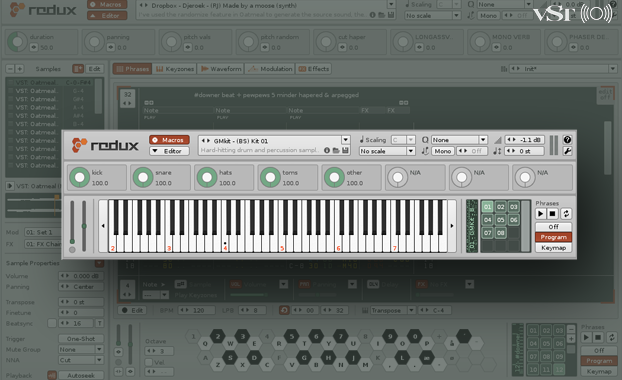The image size is (622, 380).
Task: Open the help question-mark icon in front Redux panel
Action: coord(567,140)
